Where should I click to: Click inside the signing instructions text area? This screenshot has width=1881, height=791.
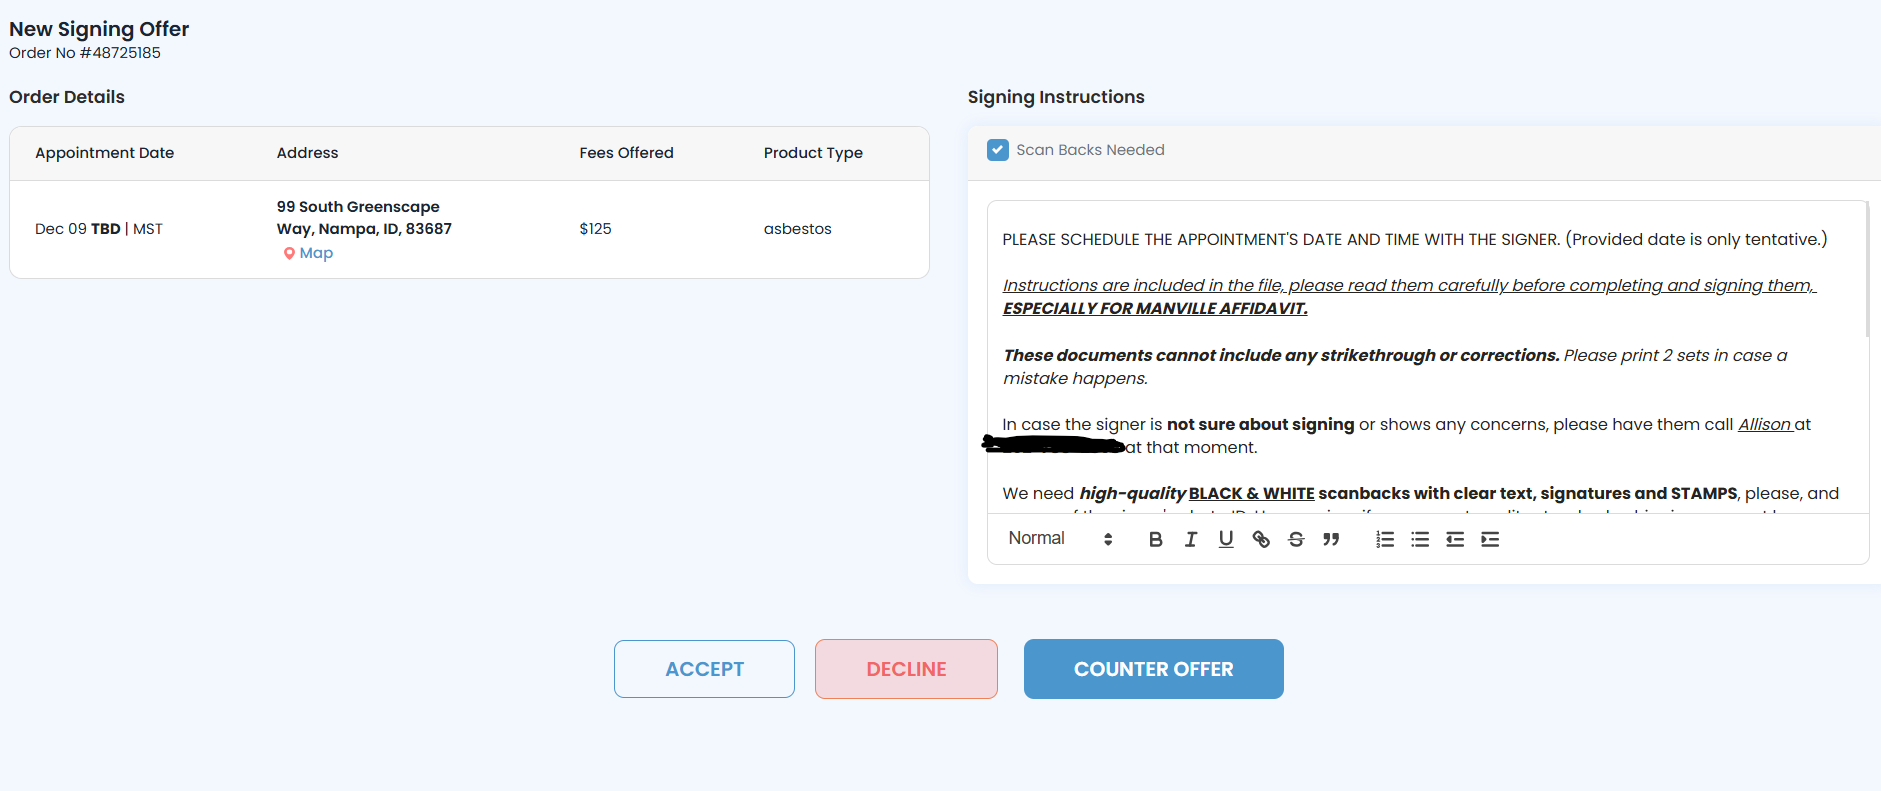click(x=1420, y=400)
